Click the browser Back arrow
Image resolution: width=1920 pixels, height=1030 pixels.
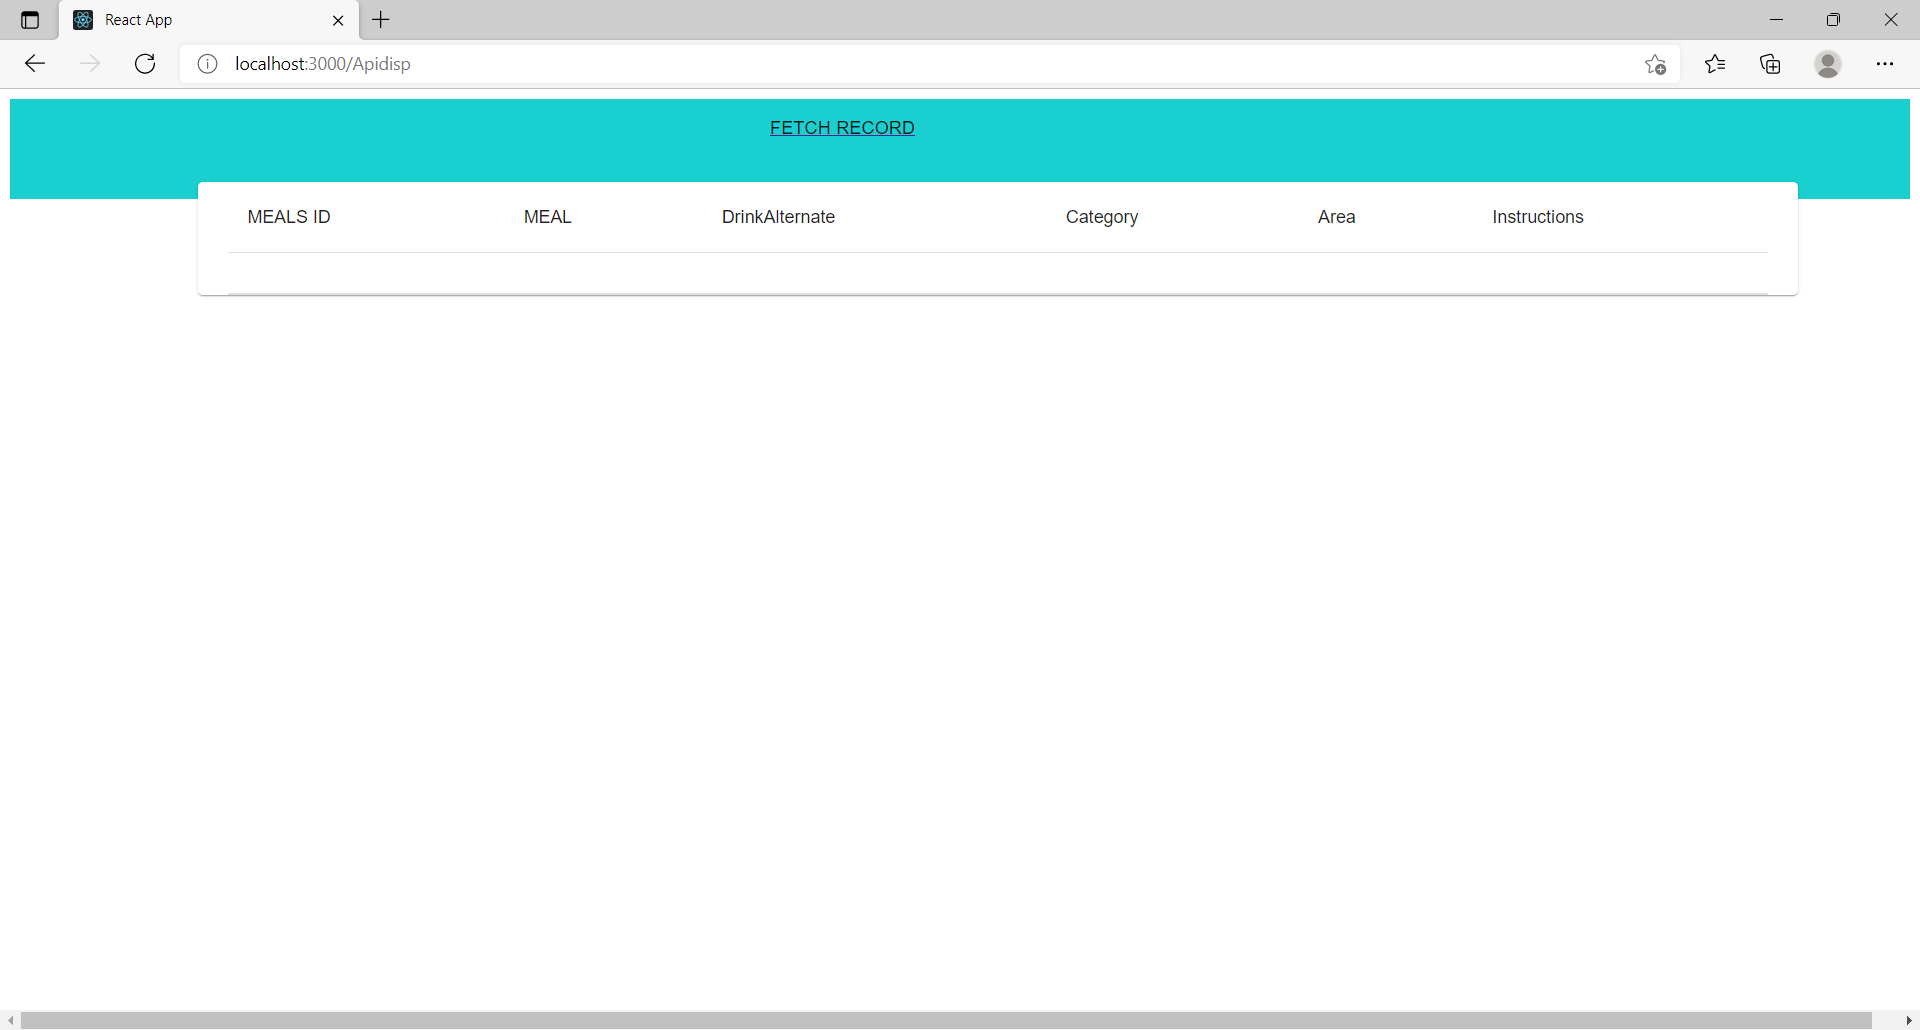click(x=35, y=64)
